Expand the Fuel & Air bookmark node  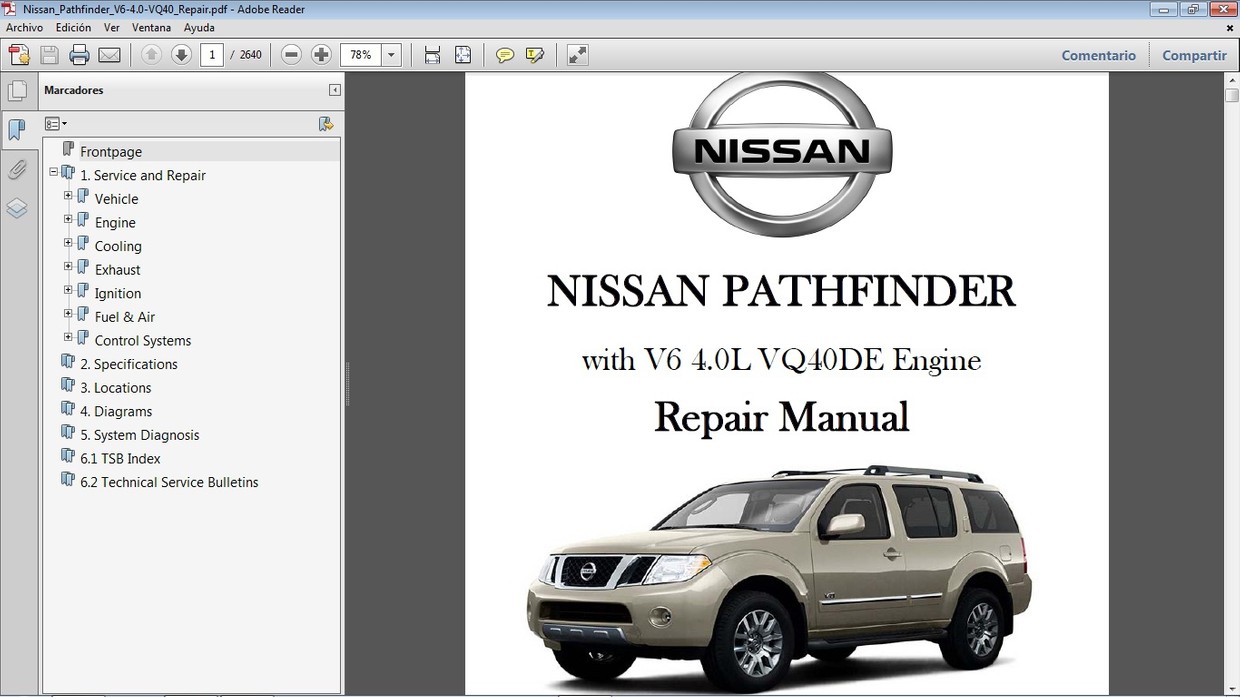point(68,313)
